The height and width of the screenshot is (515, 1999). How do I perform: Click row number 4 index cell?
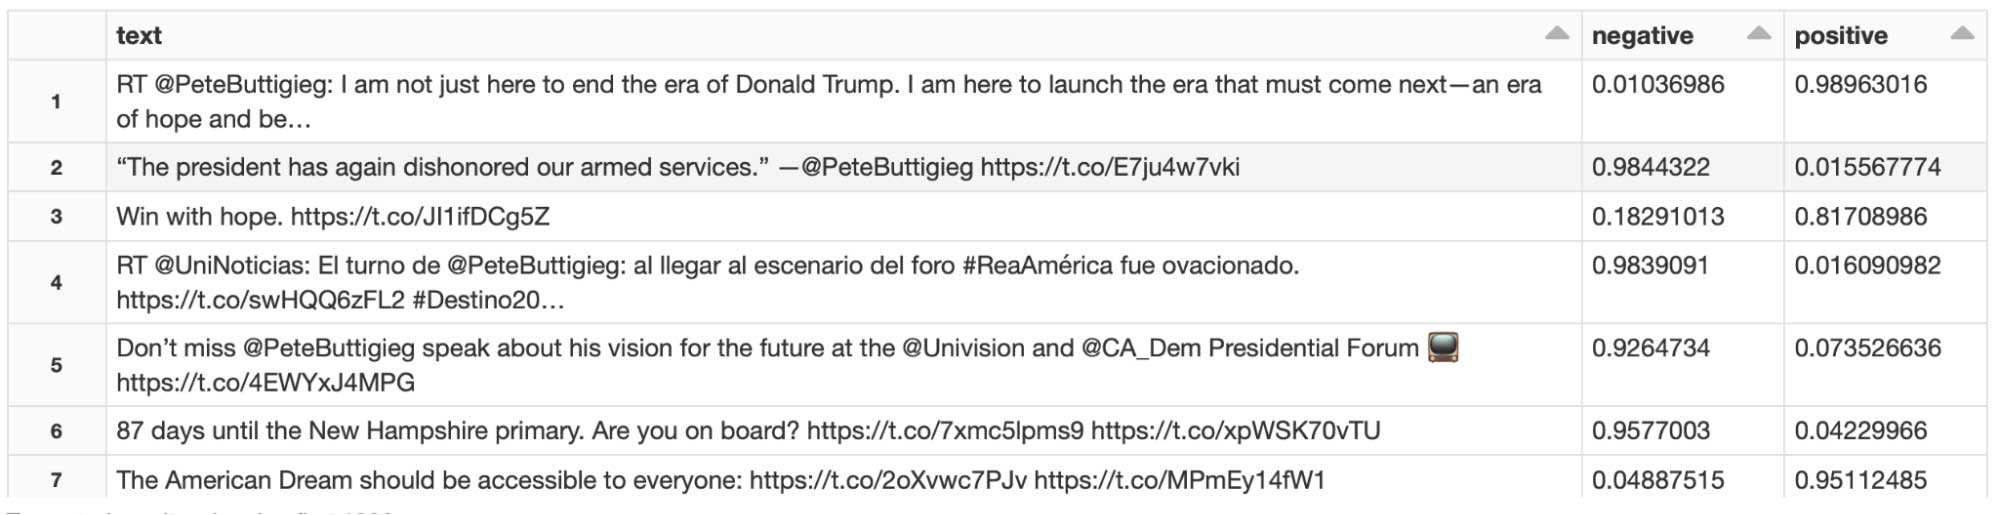pos(56,282)
